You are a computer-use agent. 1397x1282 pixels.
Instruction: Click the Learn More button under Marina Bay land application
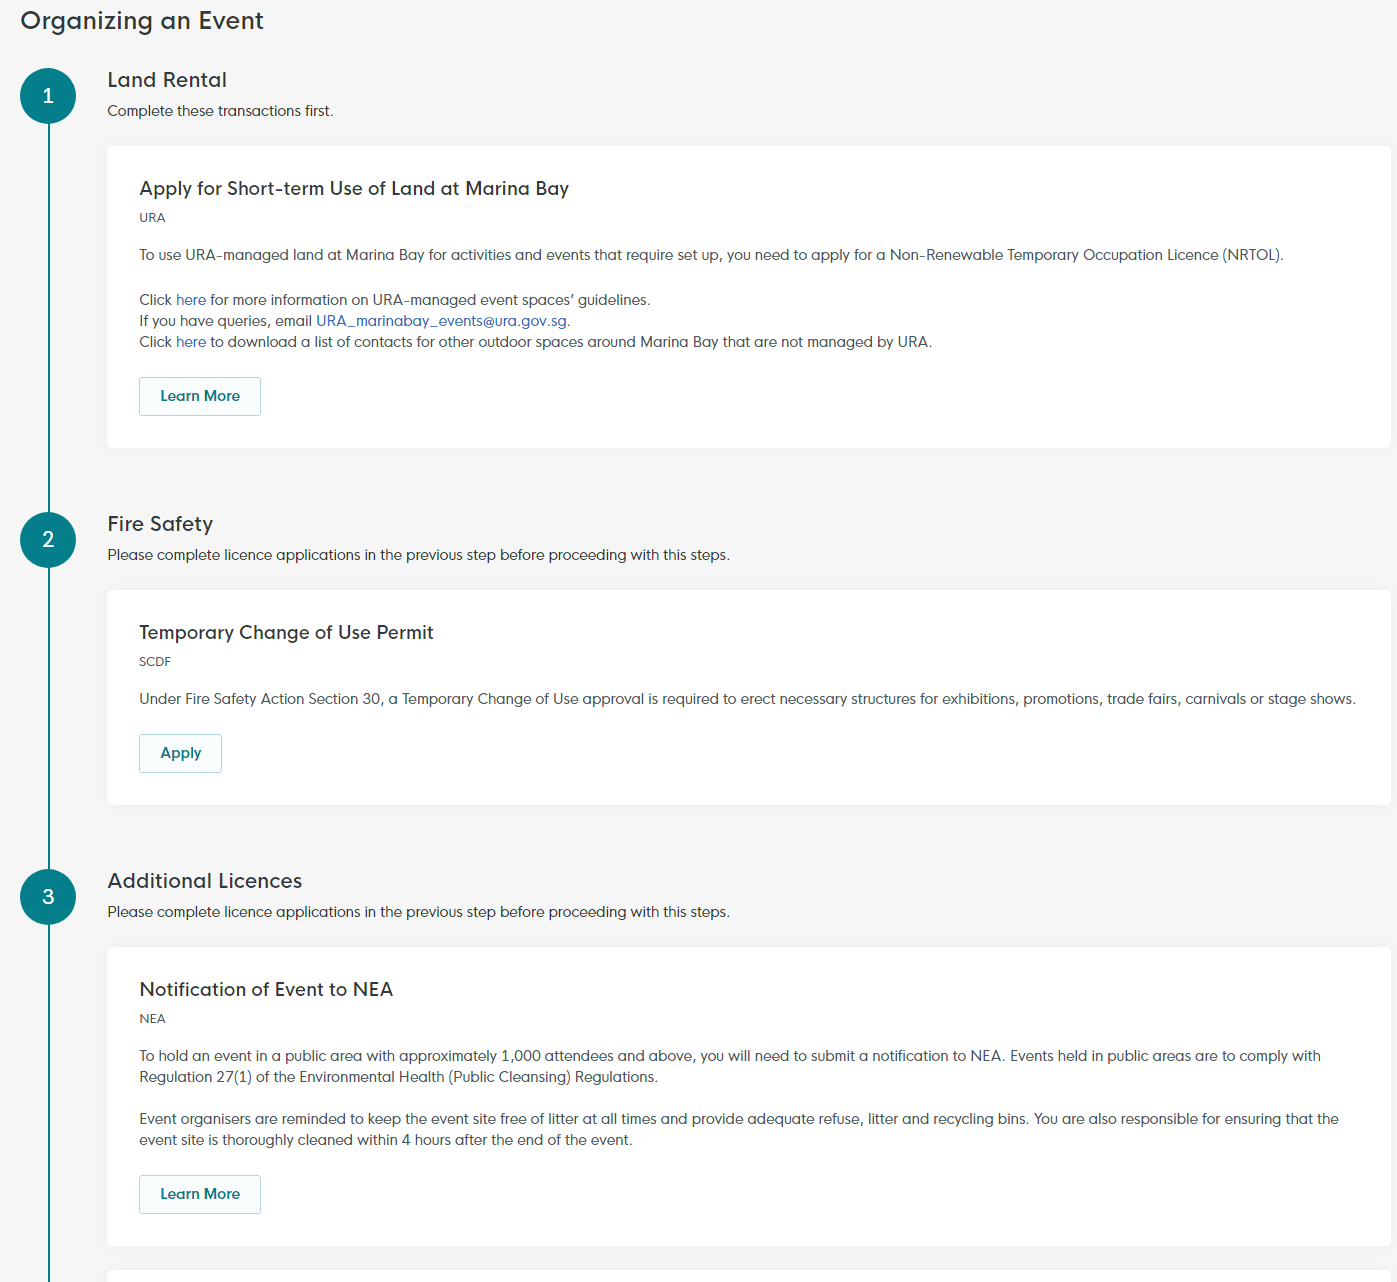200,396
